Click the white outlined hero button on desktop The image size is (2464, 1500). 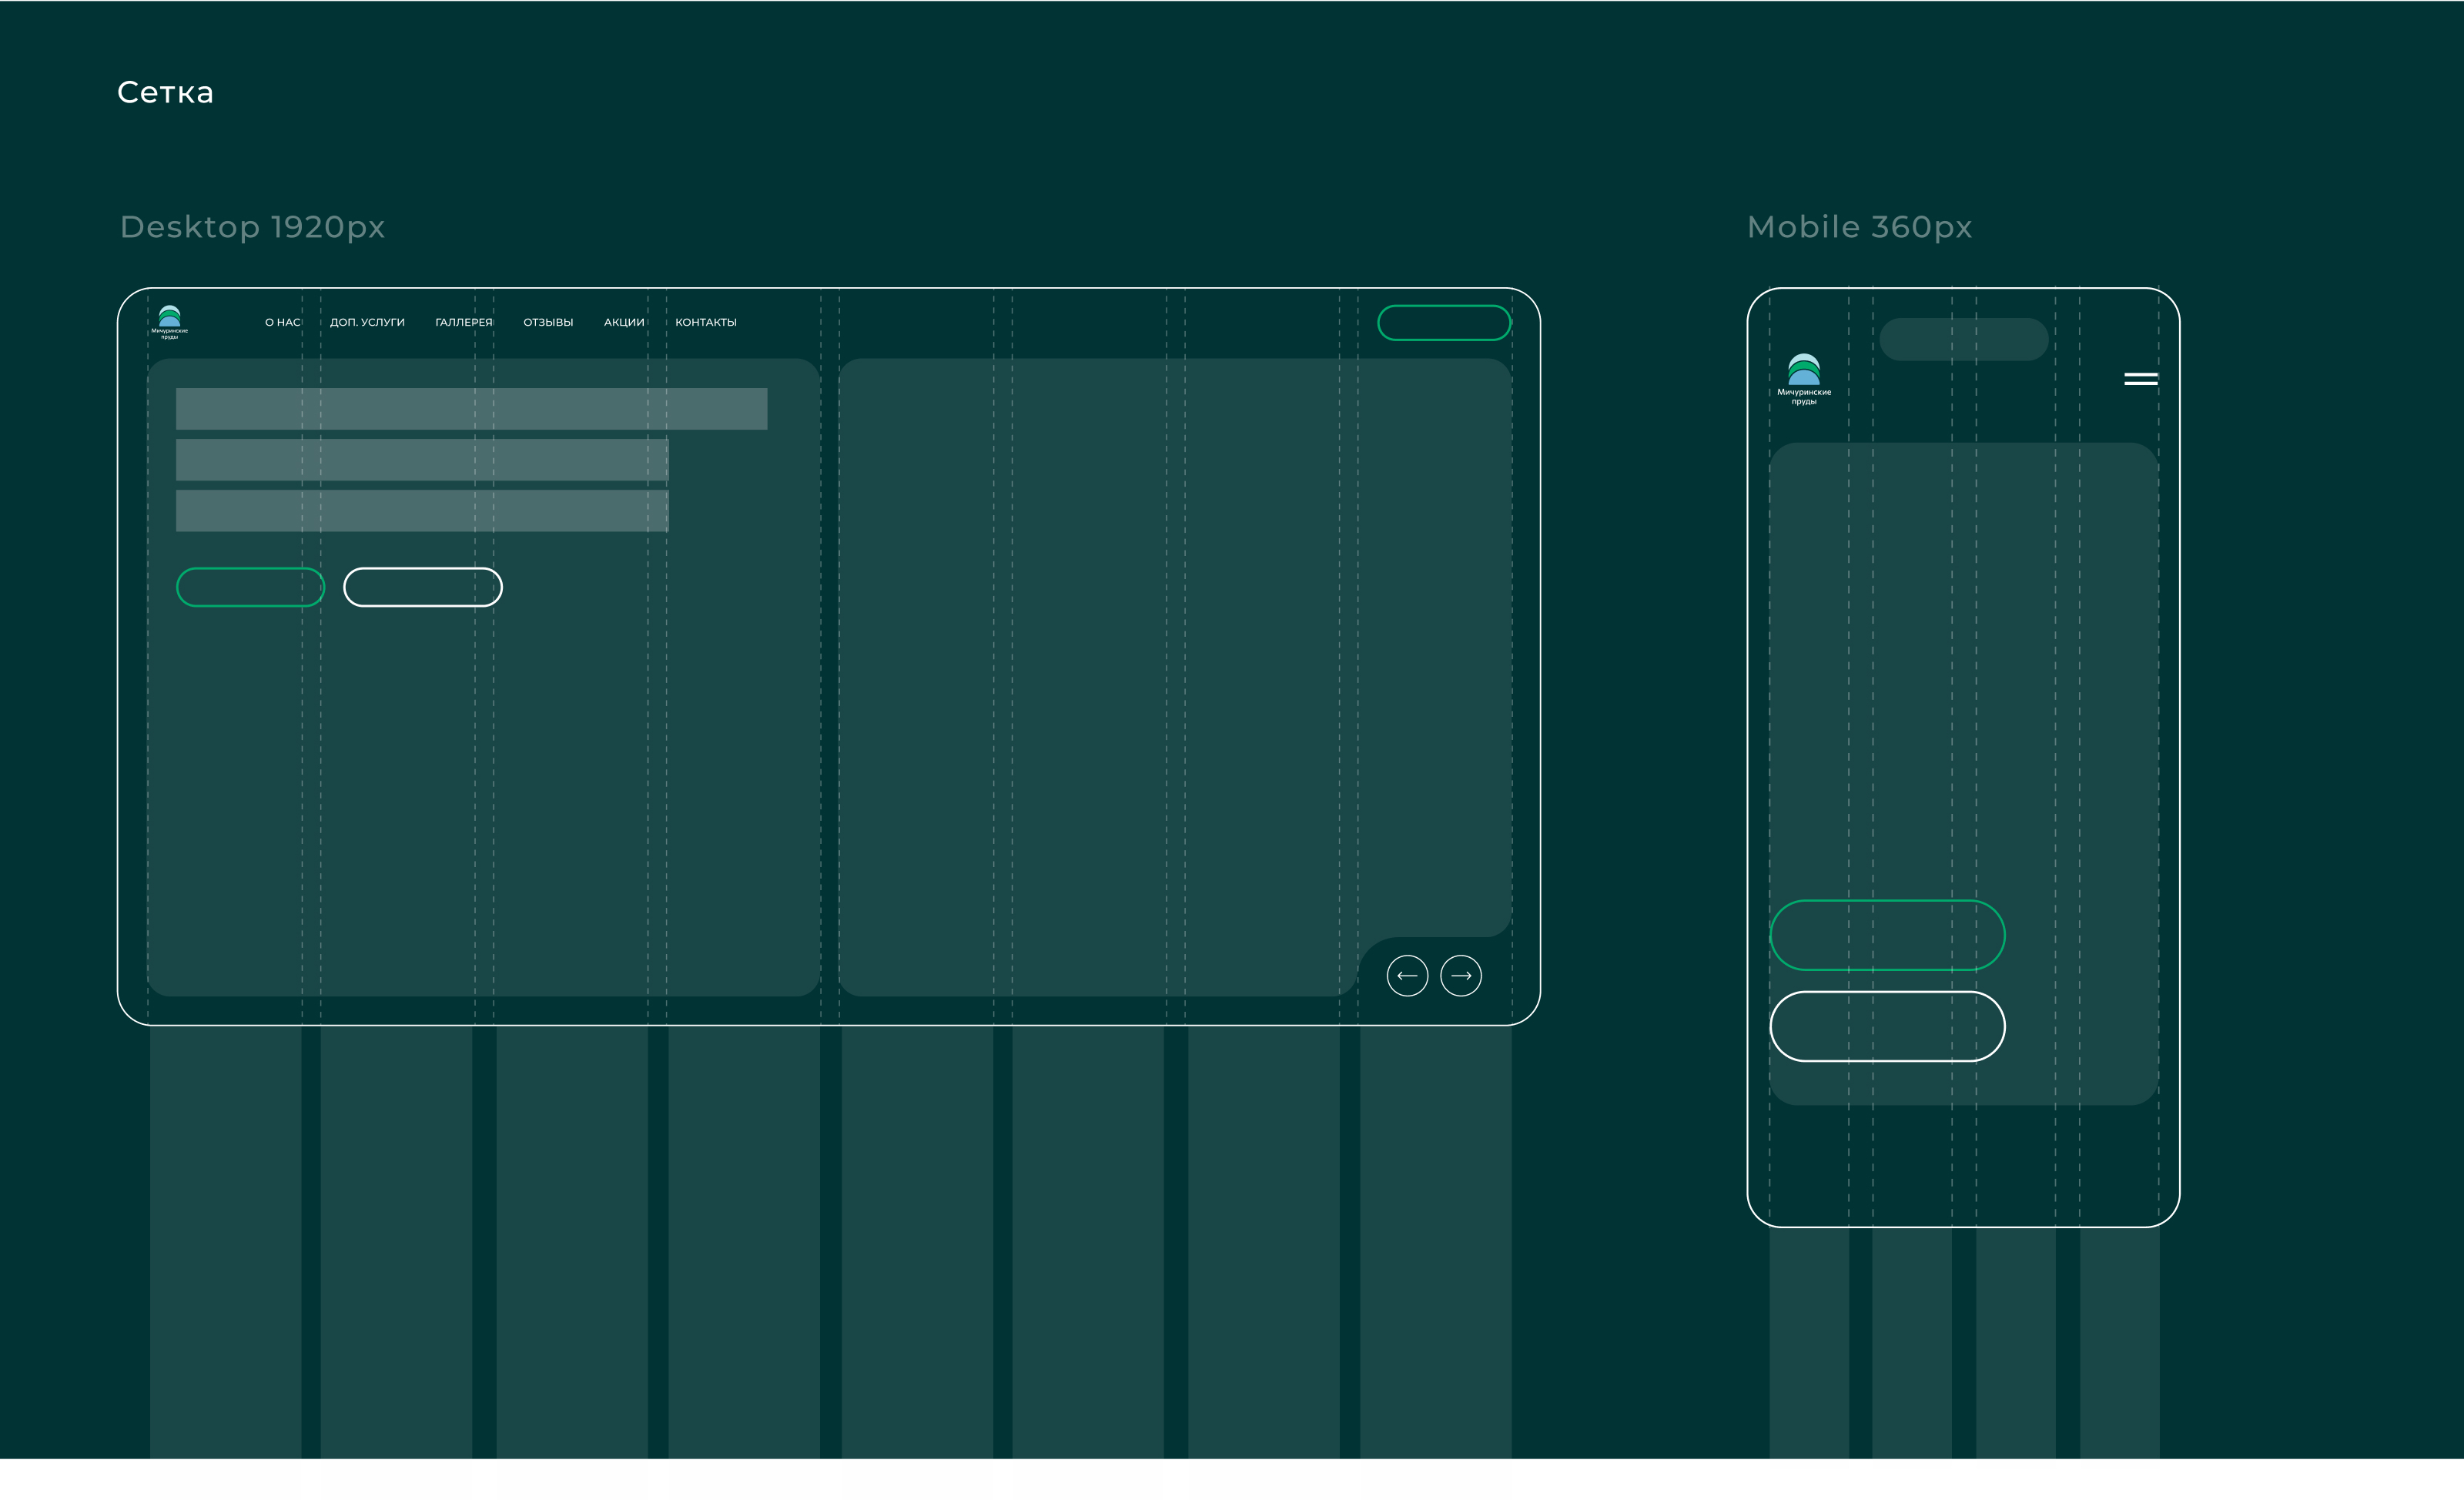click(x=423, y=587)
